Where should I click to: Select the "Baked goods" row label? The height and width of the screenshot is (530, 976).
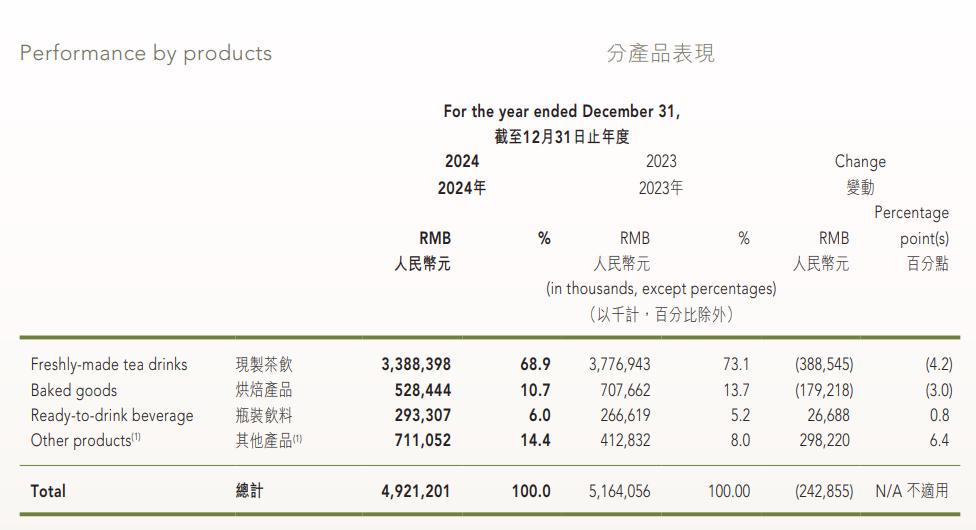click(x=74, y=390)
